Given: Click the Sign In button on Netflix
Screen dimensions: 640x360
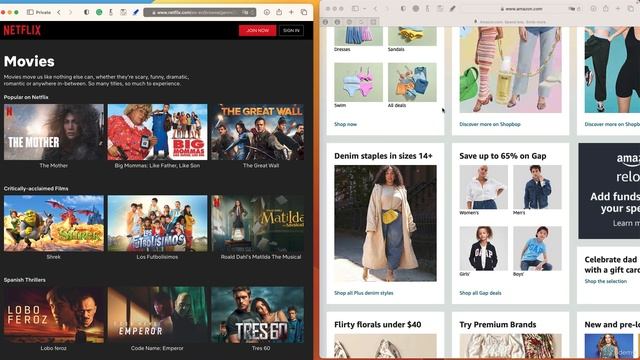Looking at the screenshot, I should point(291,31).
